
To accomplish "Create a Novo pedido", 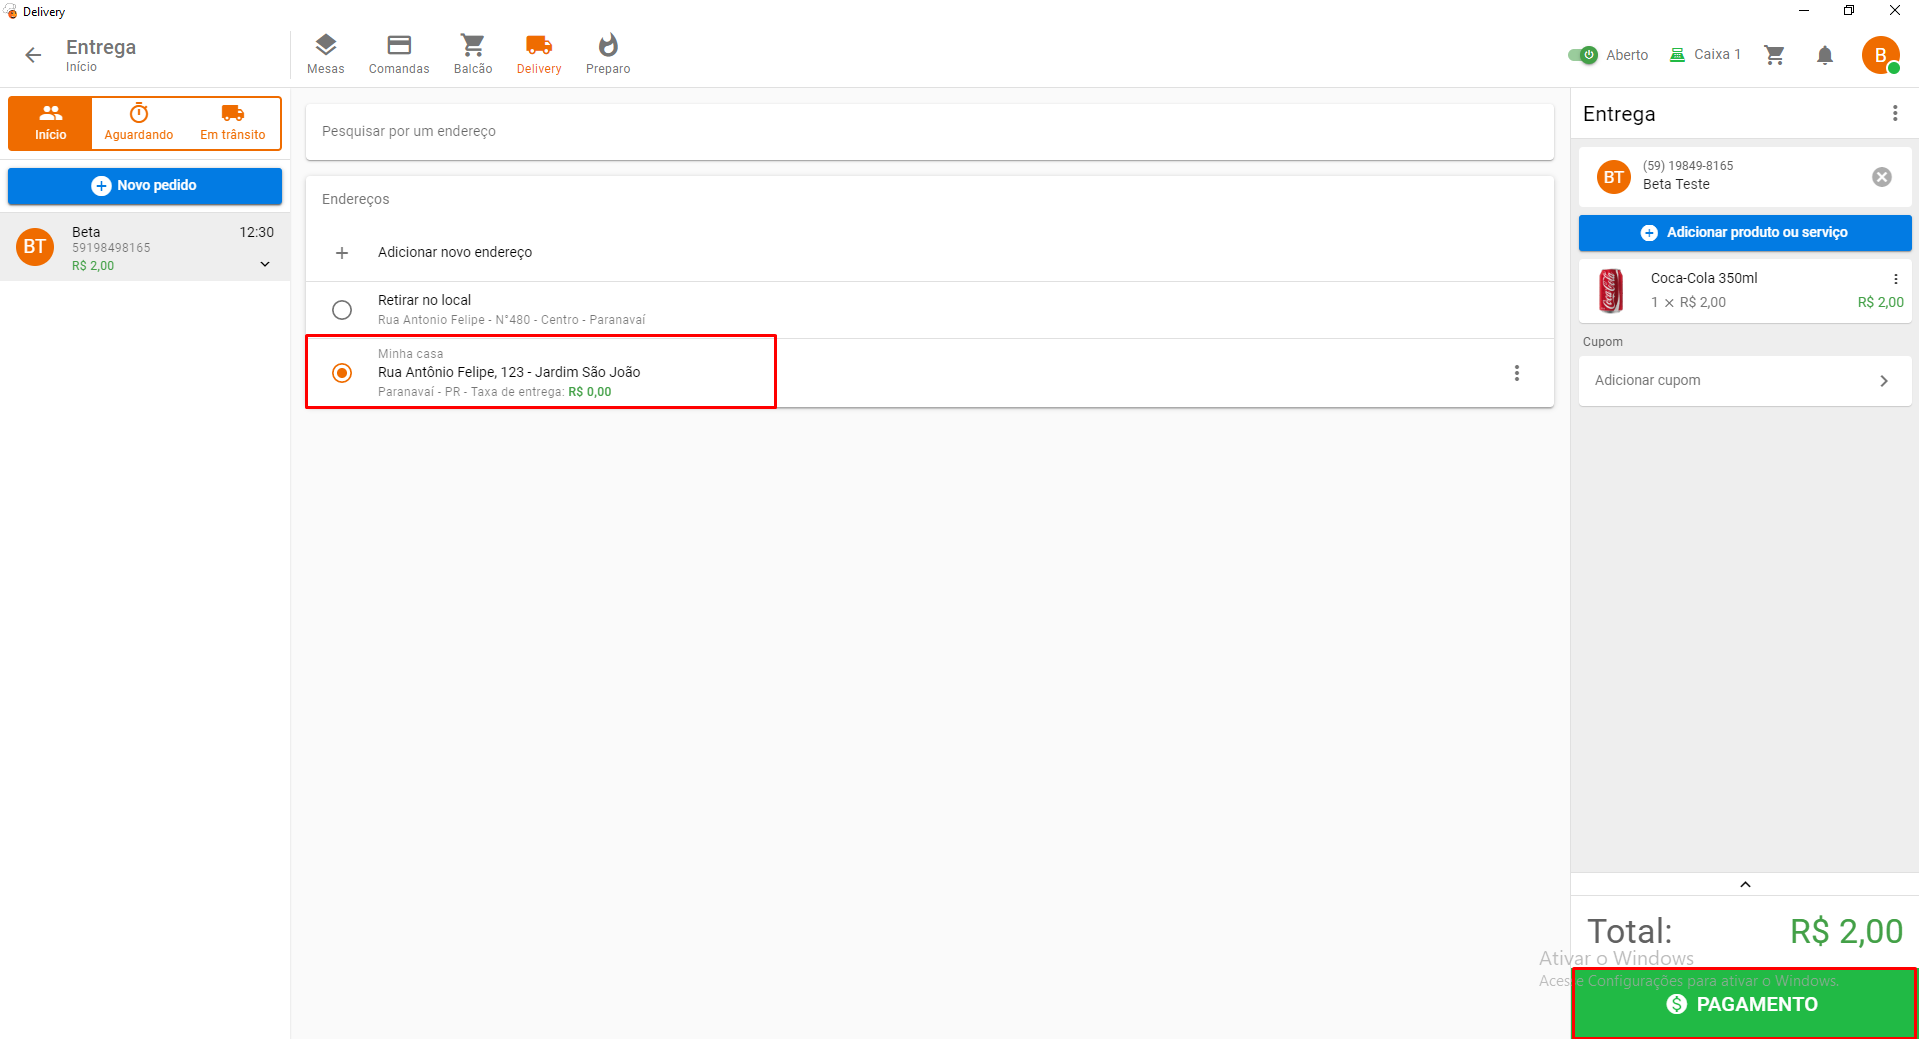I will click(145, 186).
